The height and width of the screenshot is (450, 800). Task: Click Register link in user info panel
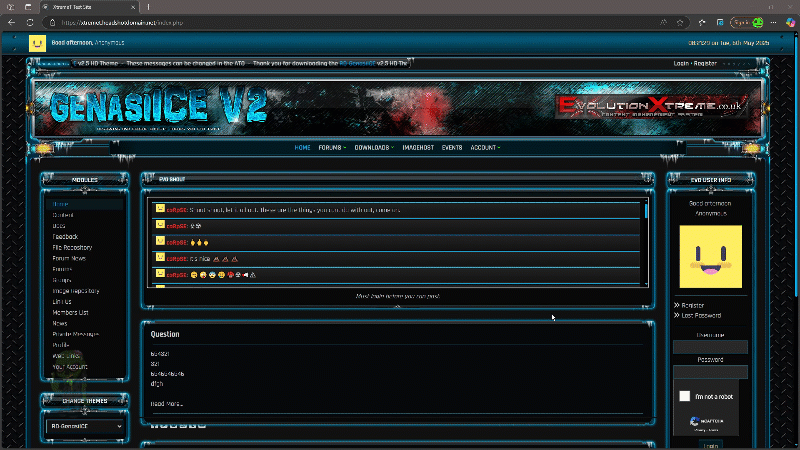pos(693,305)
